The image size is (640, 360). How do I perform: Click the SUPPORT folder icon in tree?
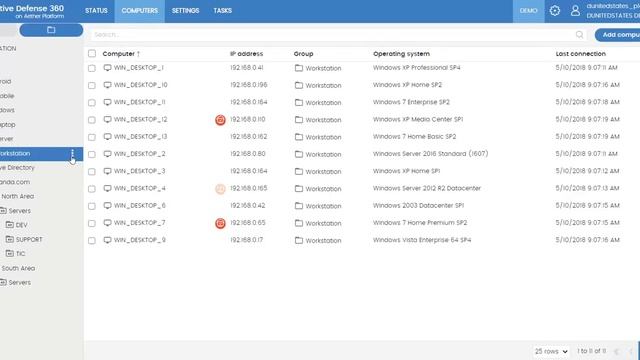10,239
